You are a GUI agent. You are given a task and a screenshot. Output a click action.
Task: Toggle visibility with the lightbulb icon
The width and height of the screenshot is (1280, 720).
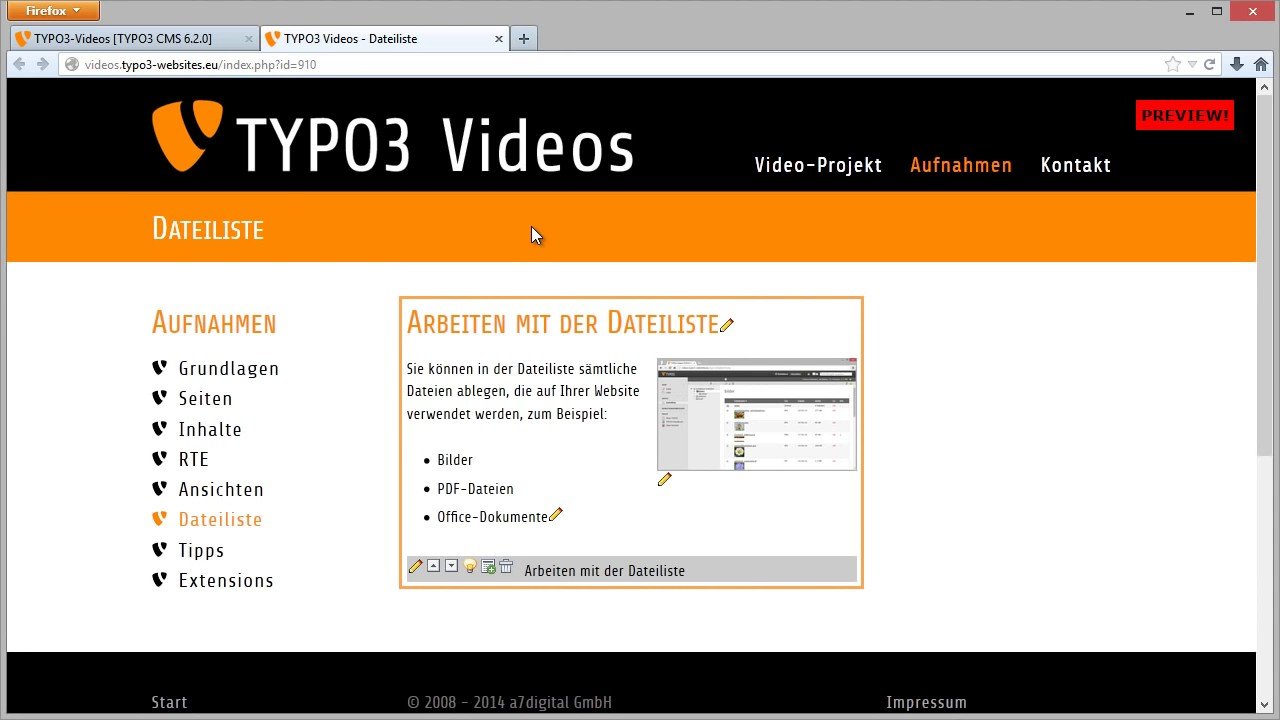click(470, 566)
